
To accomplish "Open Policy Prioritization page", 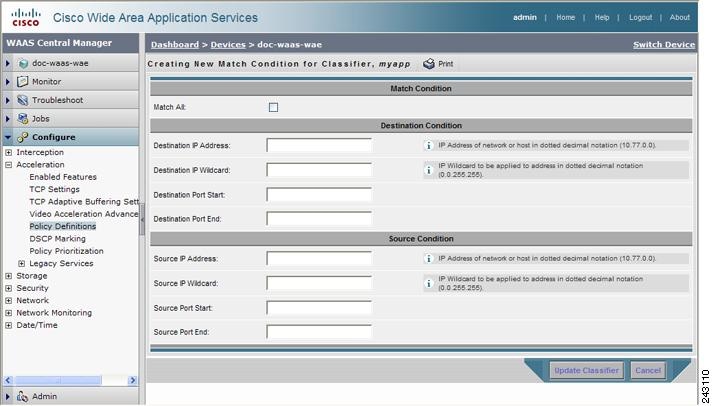I will (66, 251).
